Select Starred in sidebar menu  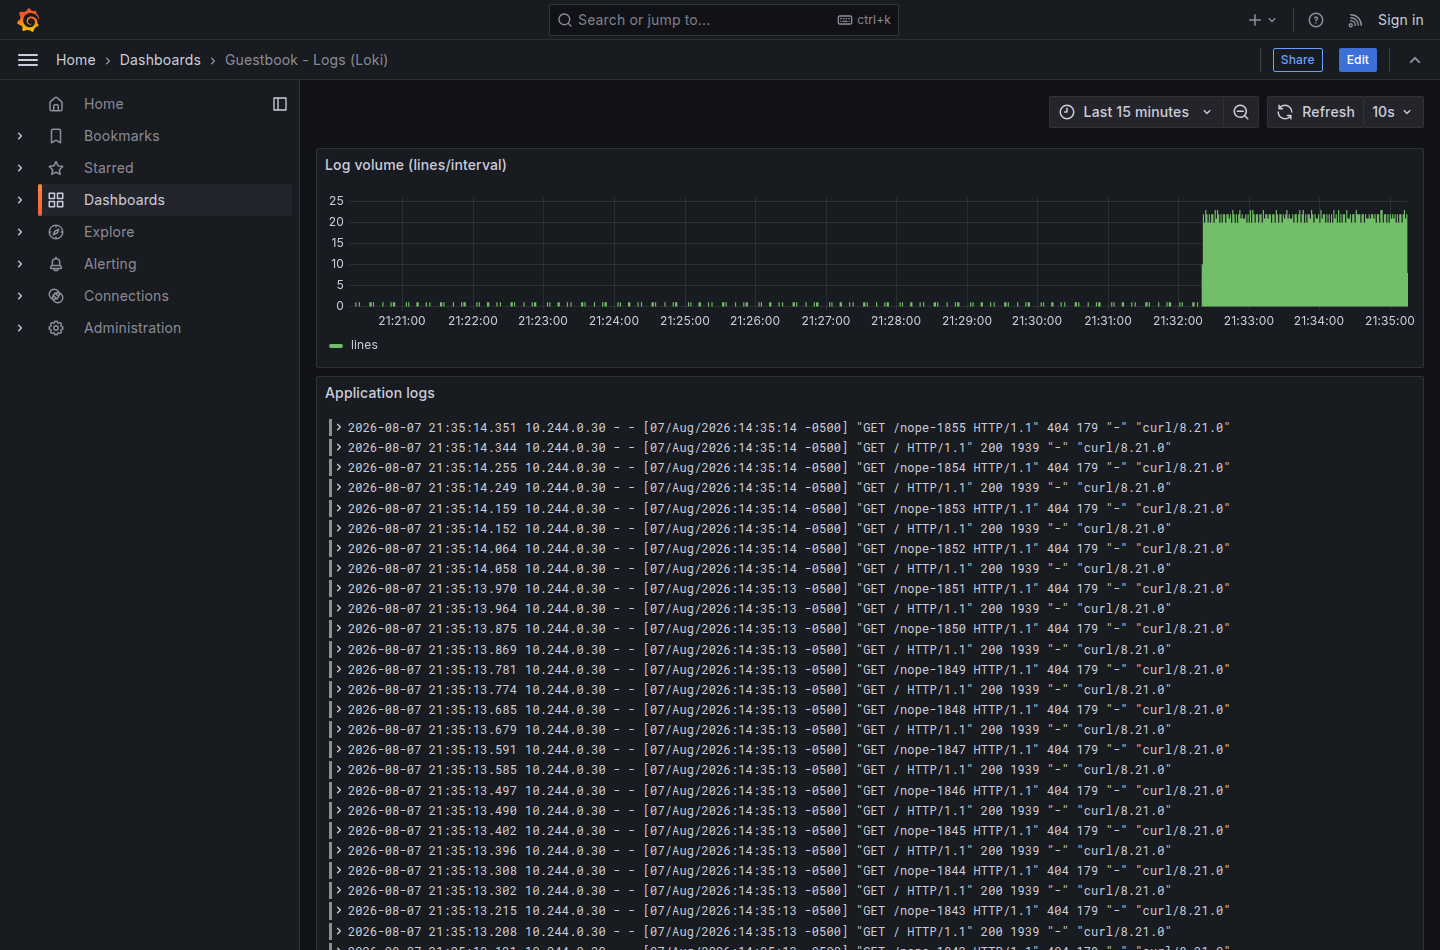(x=109, y=168)
